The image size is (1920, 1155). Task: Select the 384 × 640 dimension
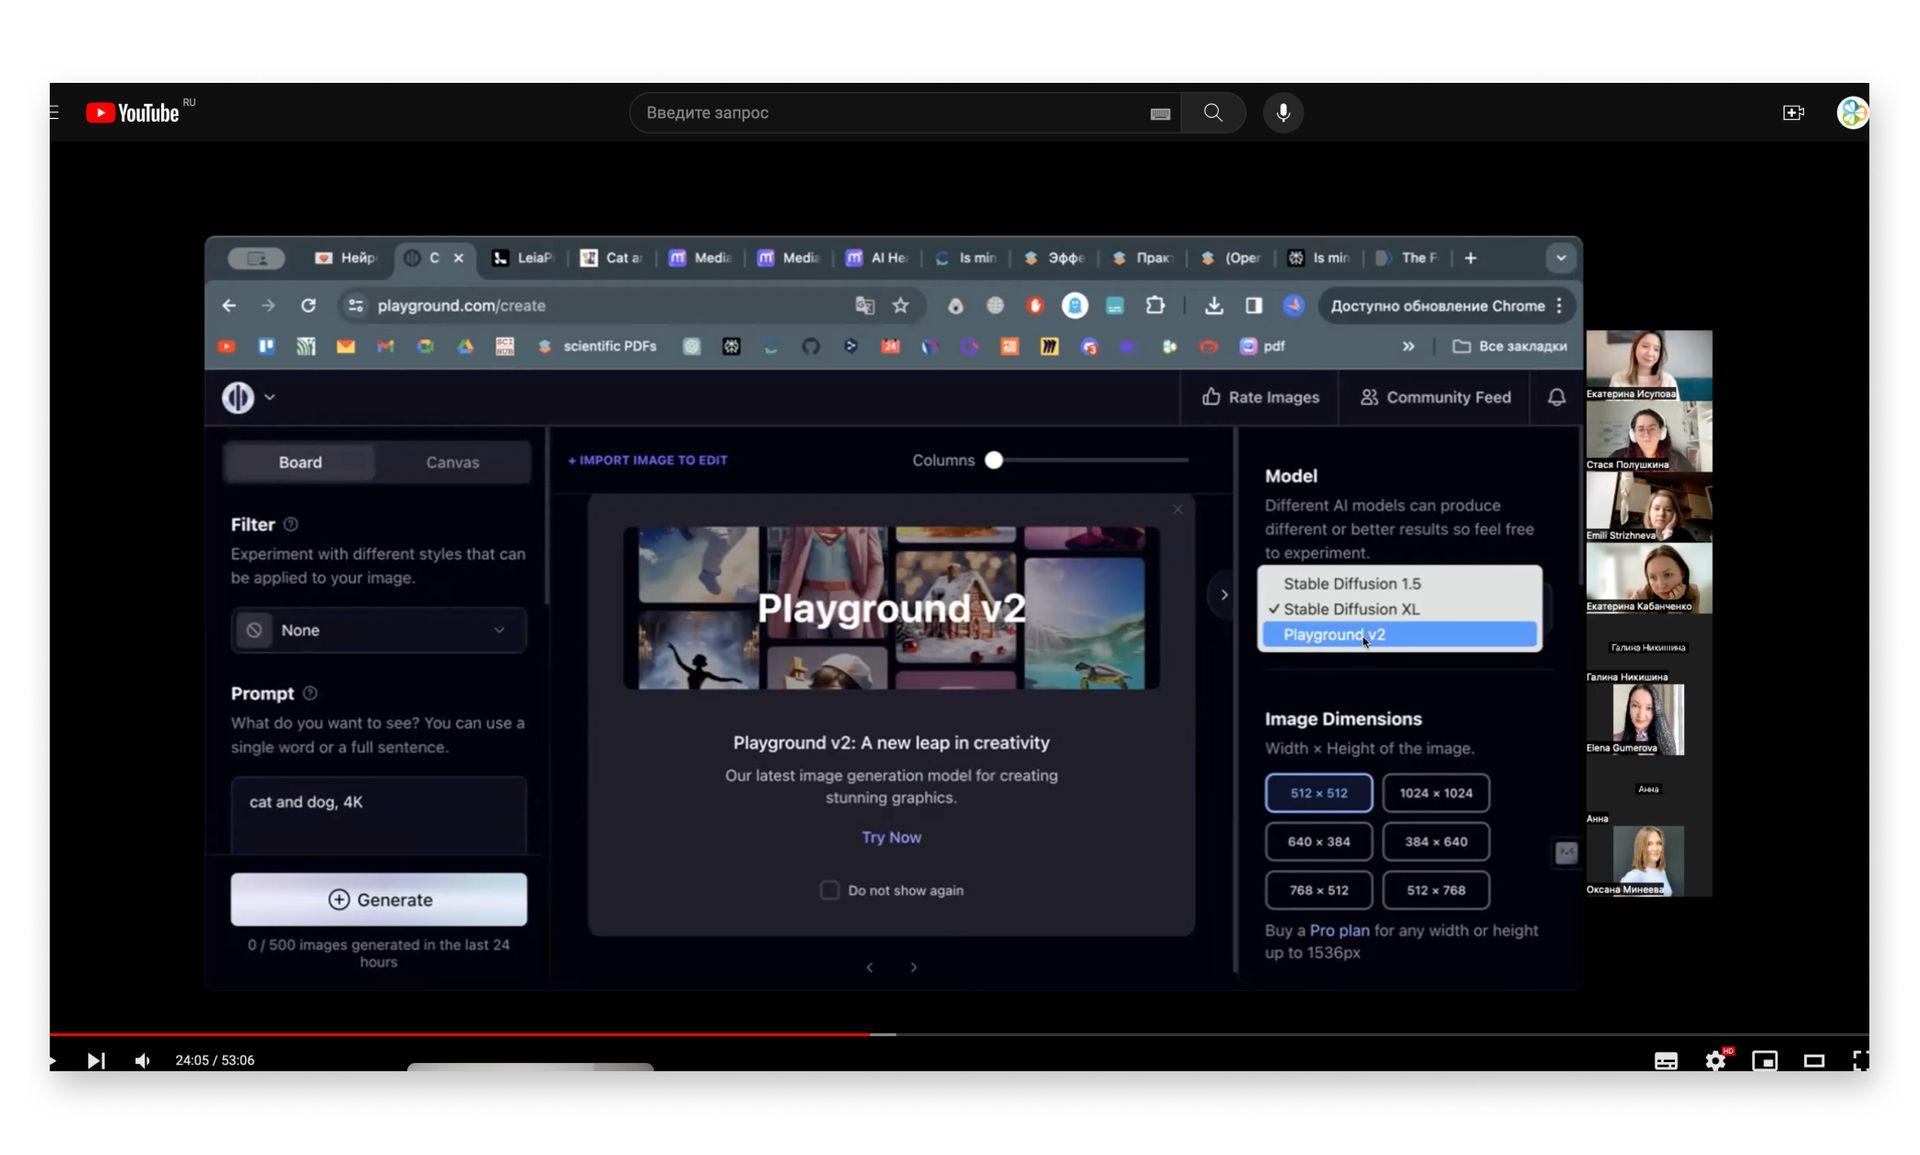coord(1436,842)
